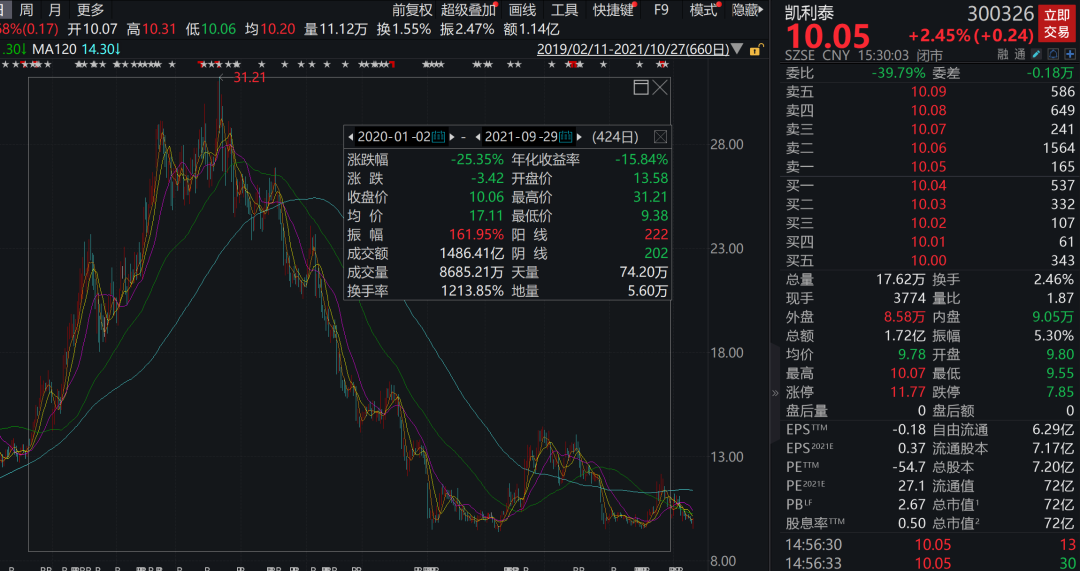
Task: Open the 前复权 adjustment dropdown
Action: 413,10
